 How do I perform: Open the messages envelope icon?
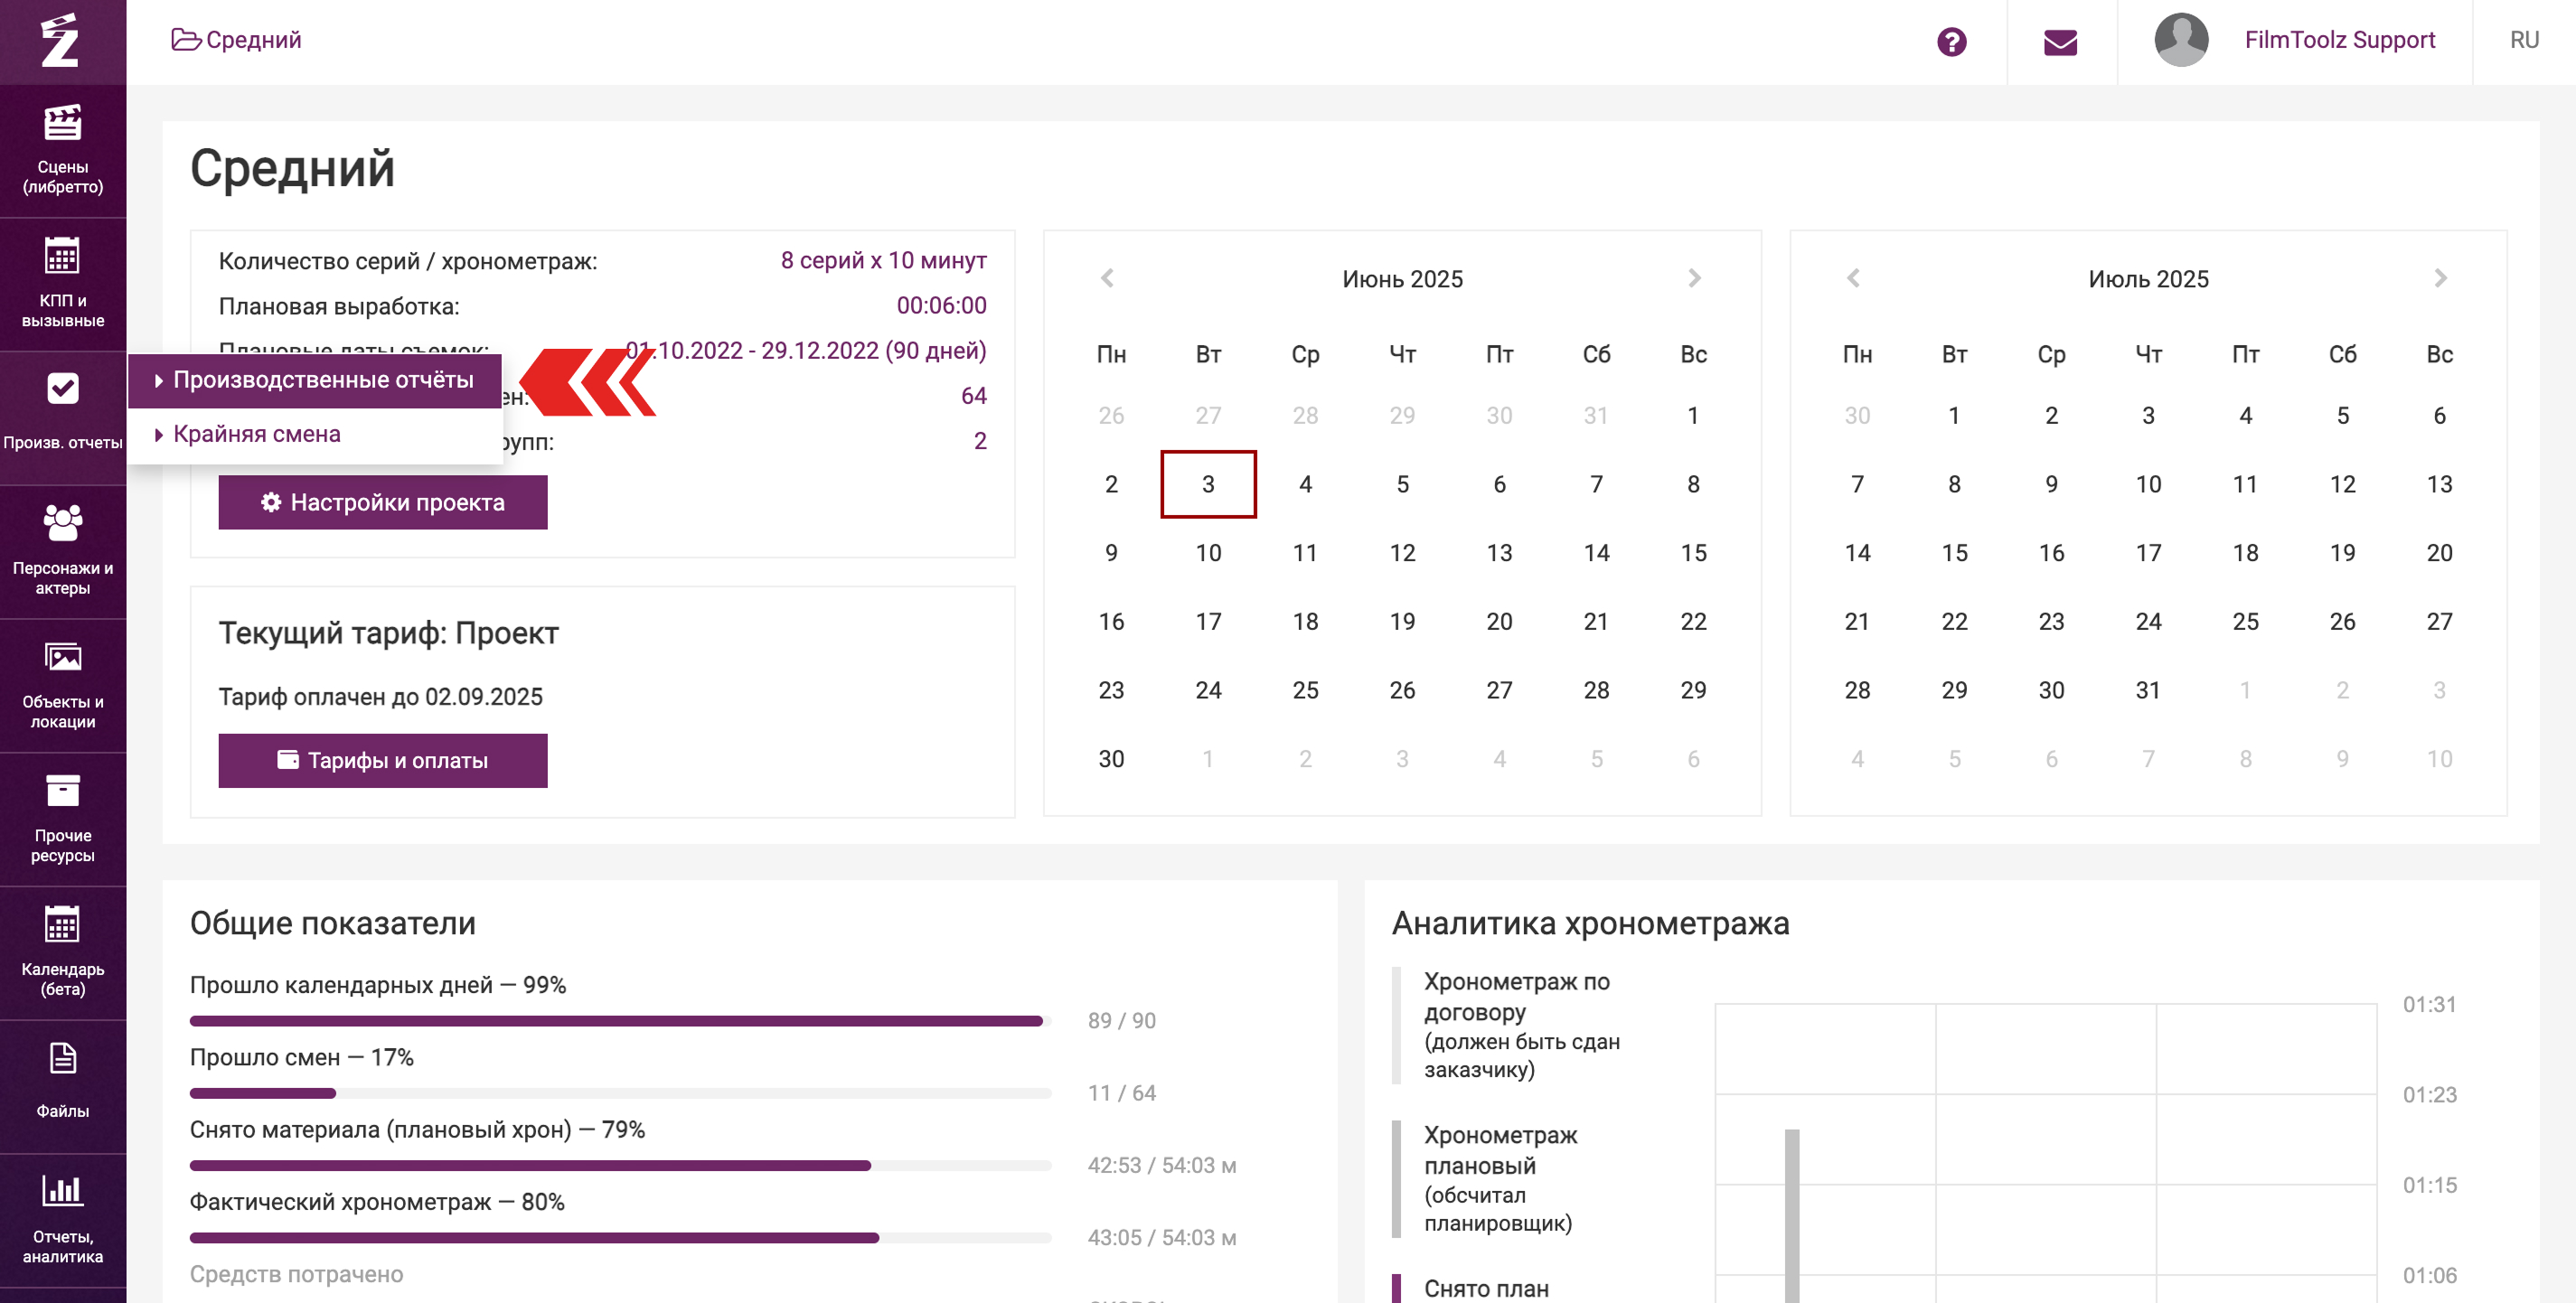[x=2060, y=42]
